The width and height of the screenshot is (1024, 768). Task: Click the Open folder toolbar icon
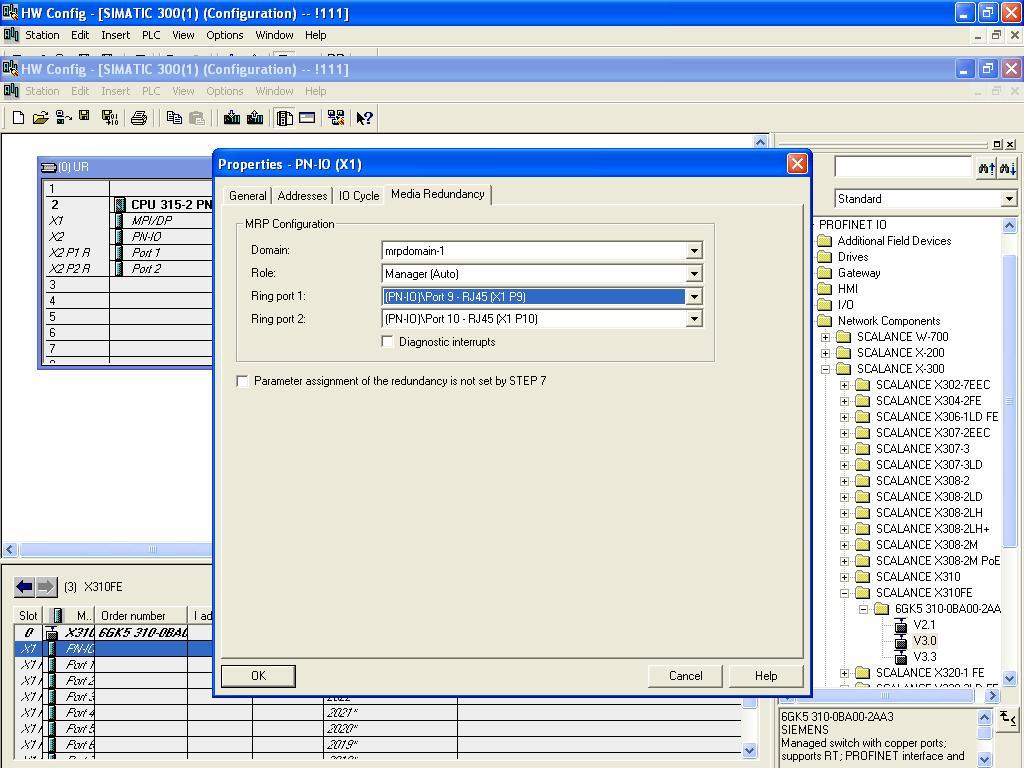[40, 118]
